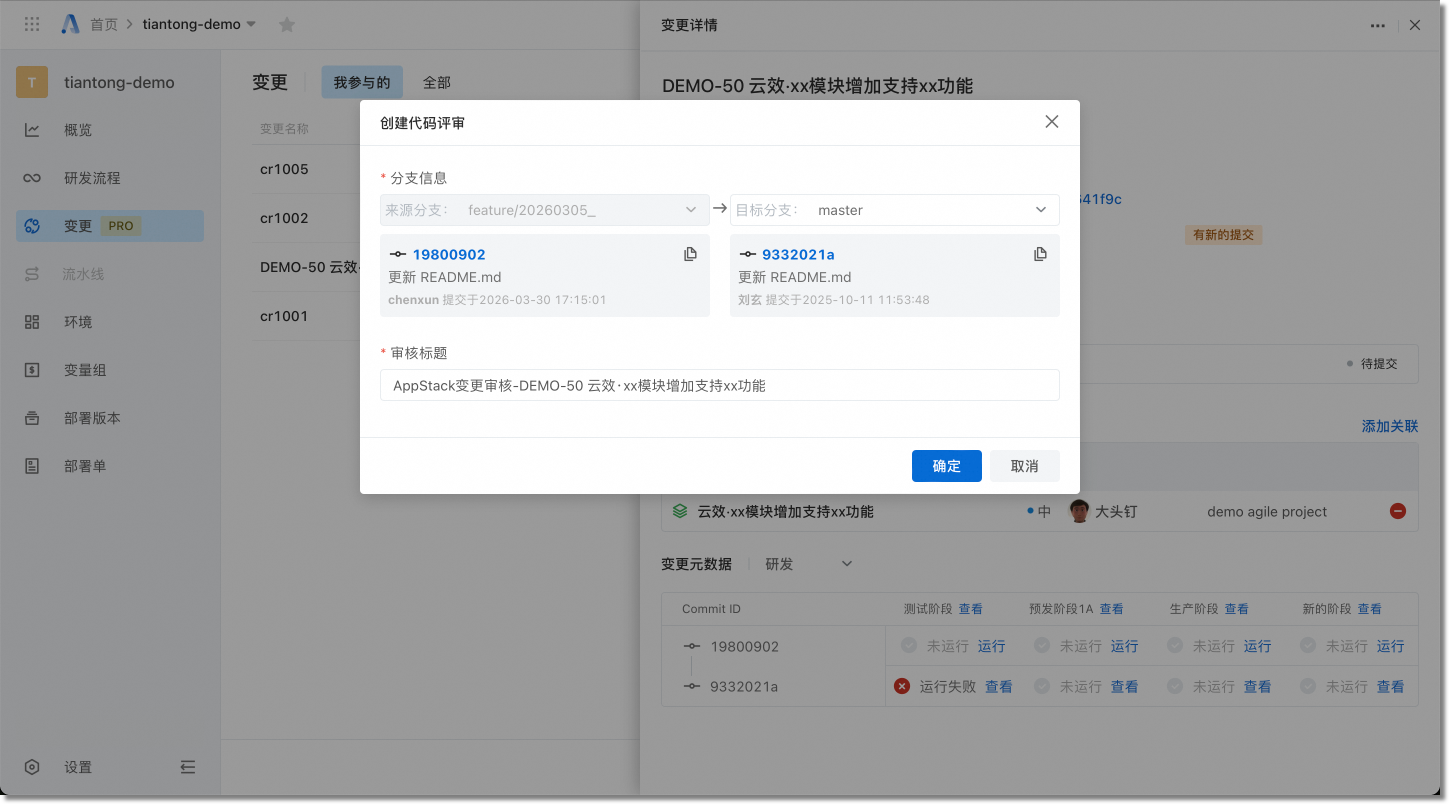Viewport: 1449px width, 804px height.
Task: Open the 目标分支 master dropdown
Action: click(895, 210)
